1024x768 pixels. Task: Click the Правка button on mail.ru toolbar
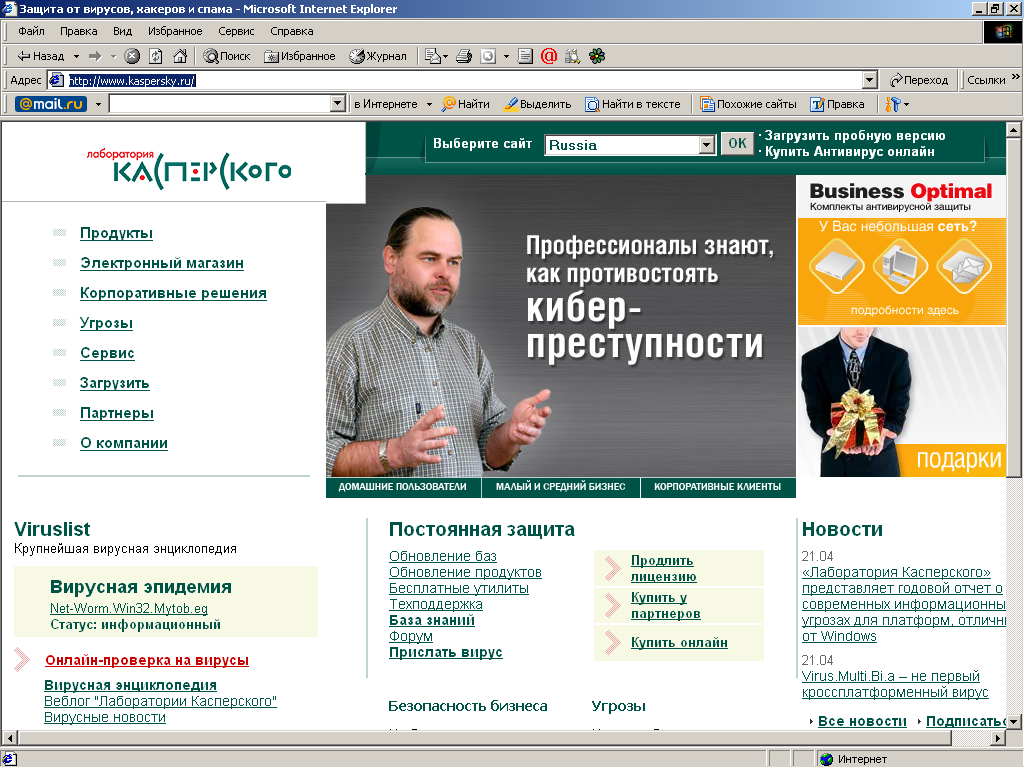837,104
